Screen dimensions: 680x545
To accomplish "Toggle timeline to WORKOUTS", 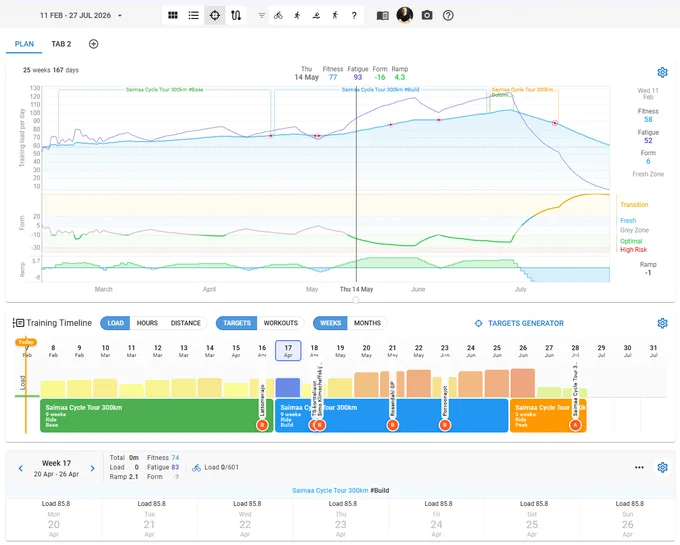I will pyautogui.click(x=281, y=323).
